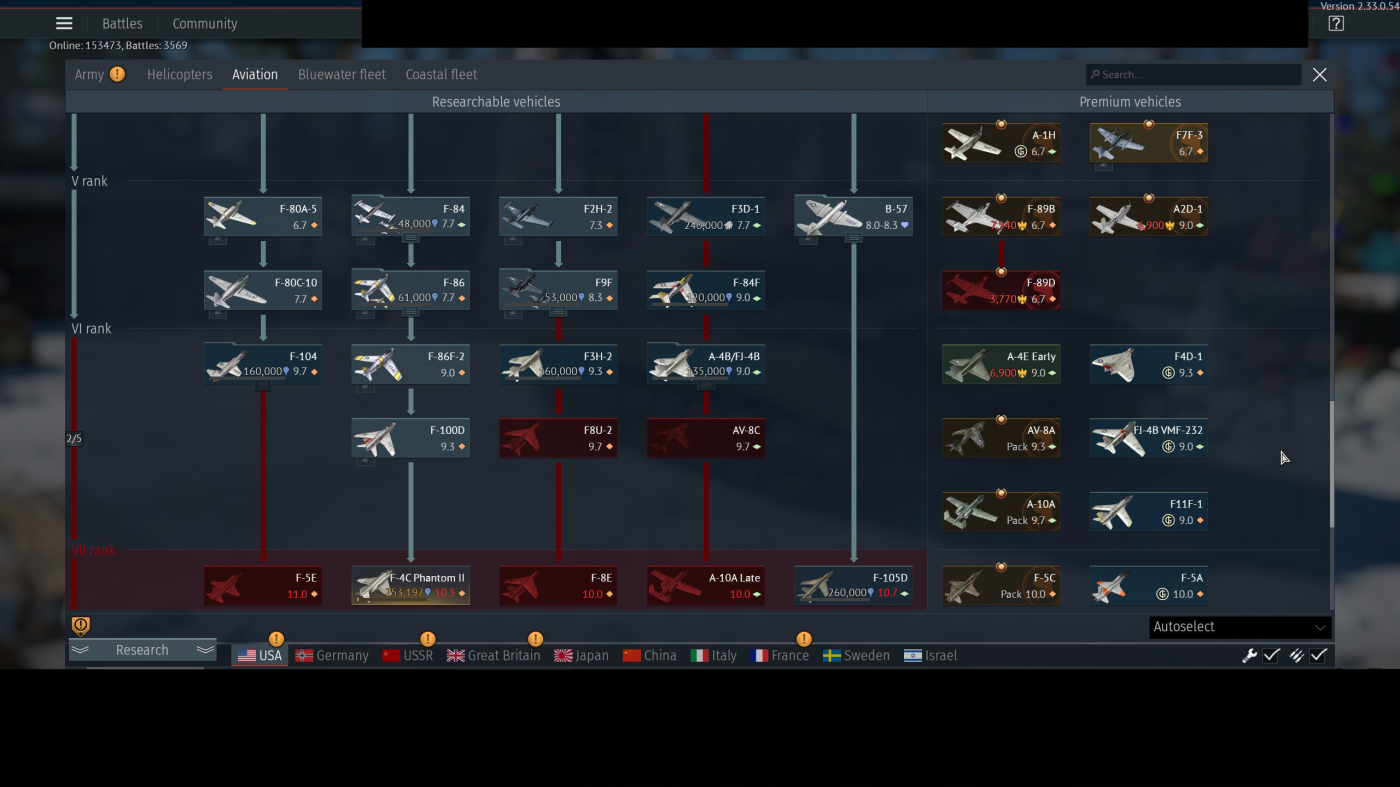Screen dimensions: 1400x787
Task: Open the Battles menu
Action: click(122, 23)
